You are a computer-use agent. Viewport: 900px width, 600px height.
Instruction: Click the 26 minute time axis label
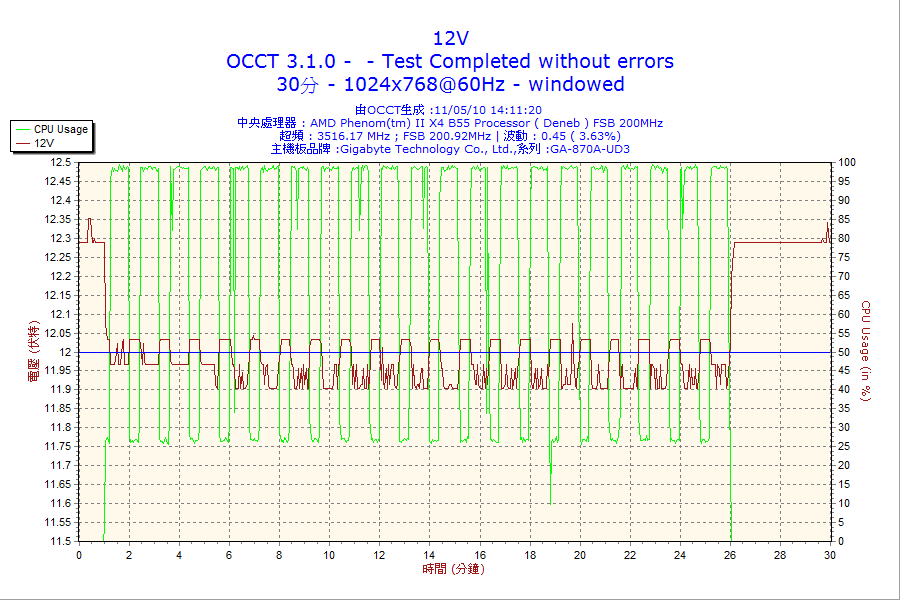(730, 555)
